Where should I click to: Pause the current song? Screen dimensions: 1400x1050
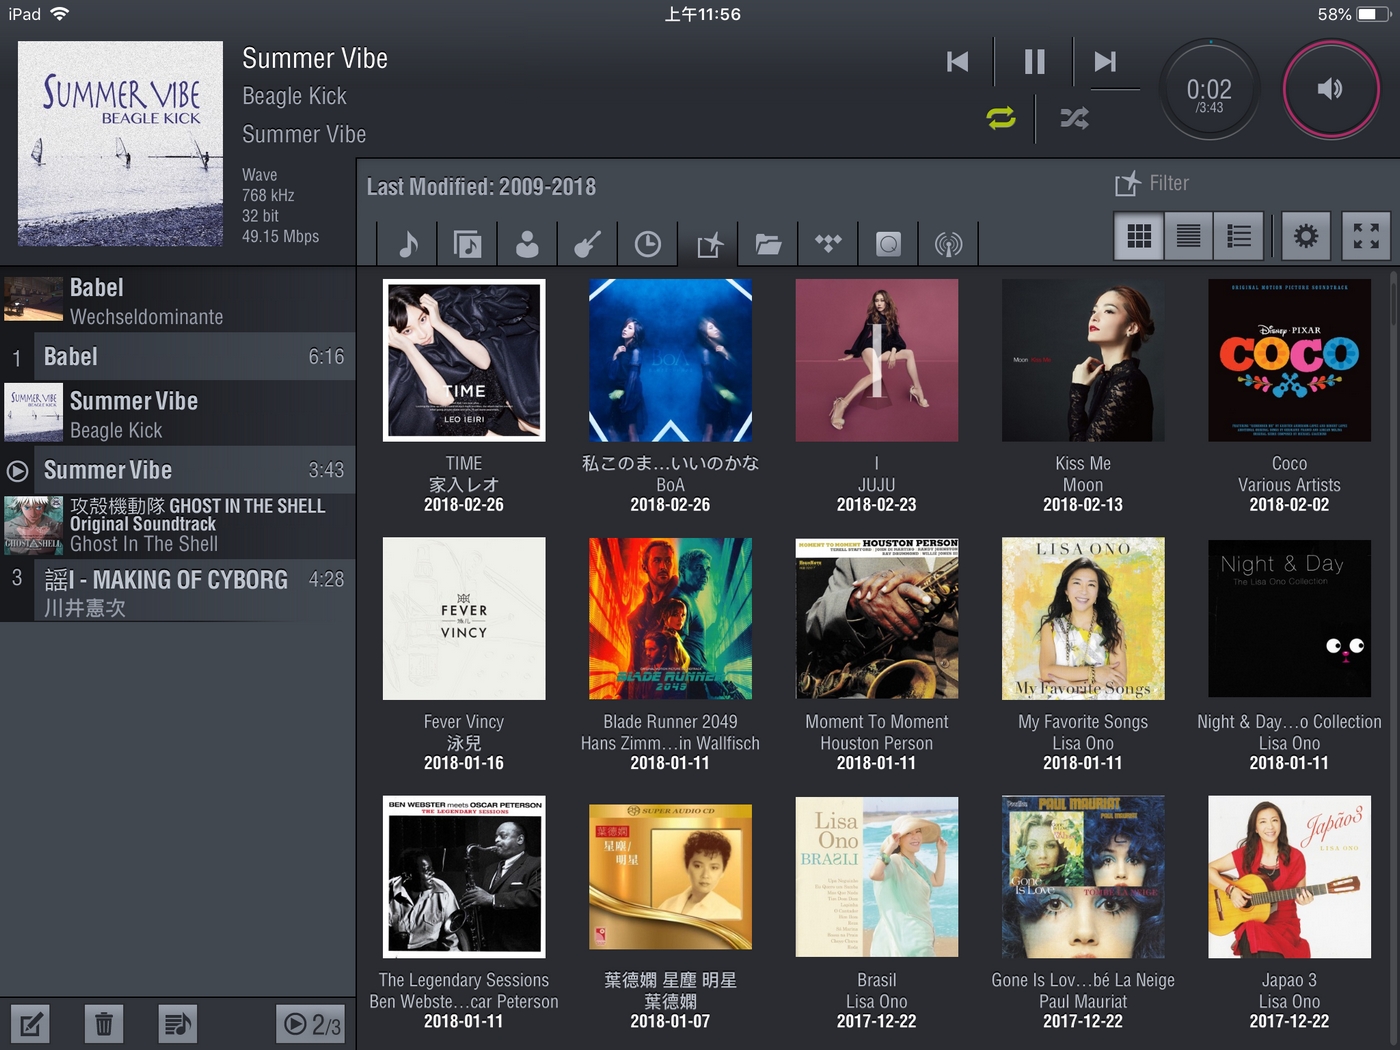point(1034,62)
